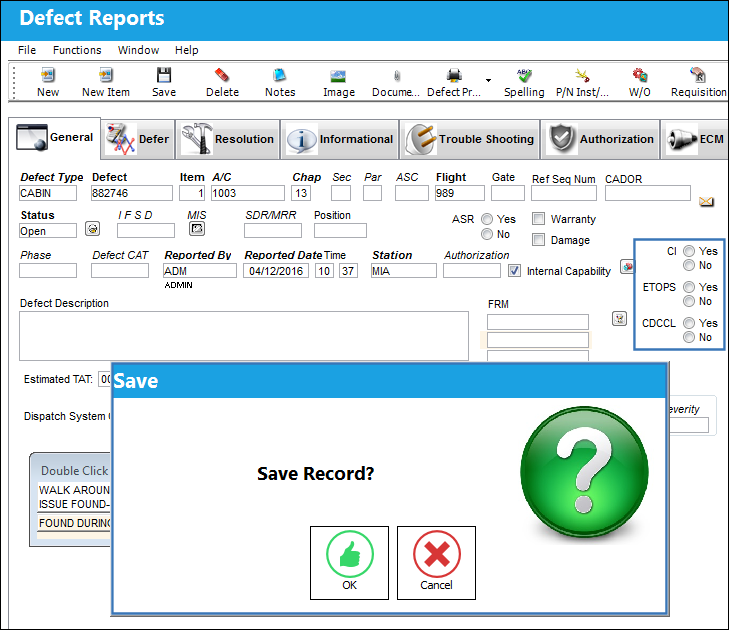Click the red X Cancel button
Screen dimensions: 729x630
pyautogui.click(x=436, y=563)
